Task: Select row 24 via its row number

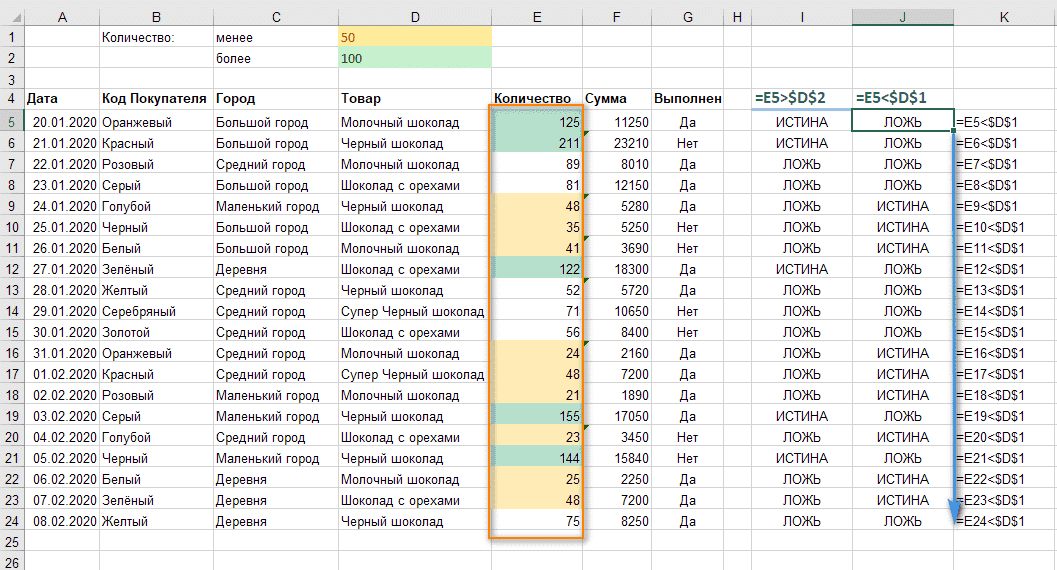Action: point(11,521)
